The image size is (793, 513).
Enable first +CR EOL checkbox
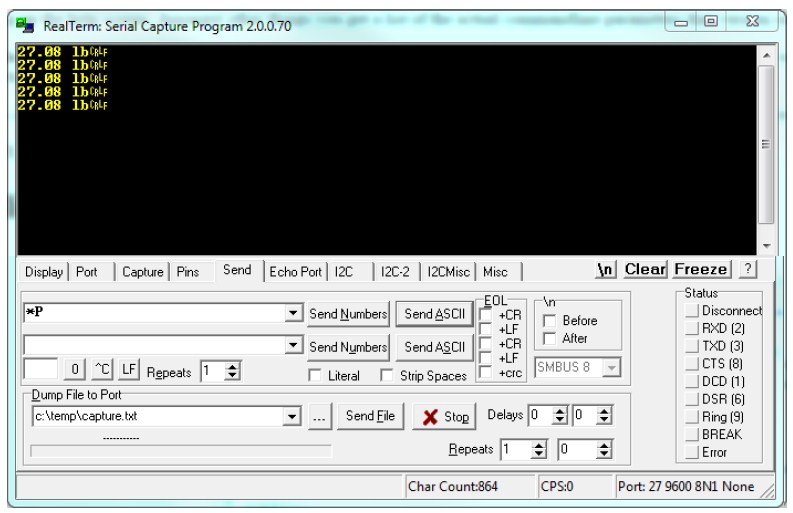[485, 315]
